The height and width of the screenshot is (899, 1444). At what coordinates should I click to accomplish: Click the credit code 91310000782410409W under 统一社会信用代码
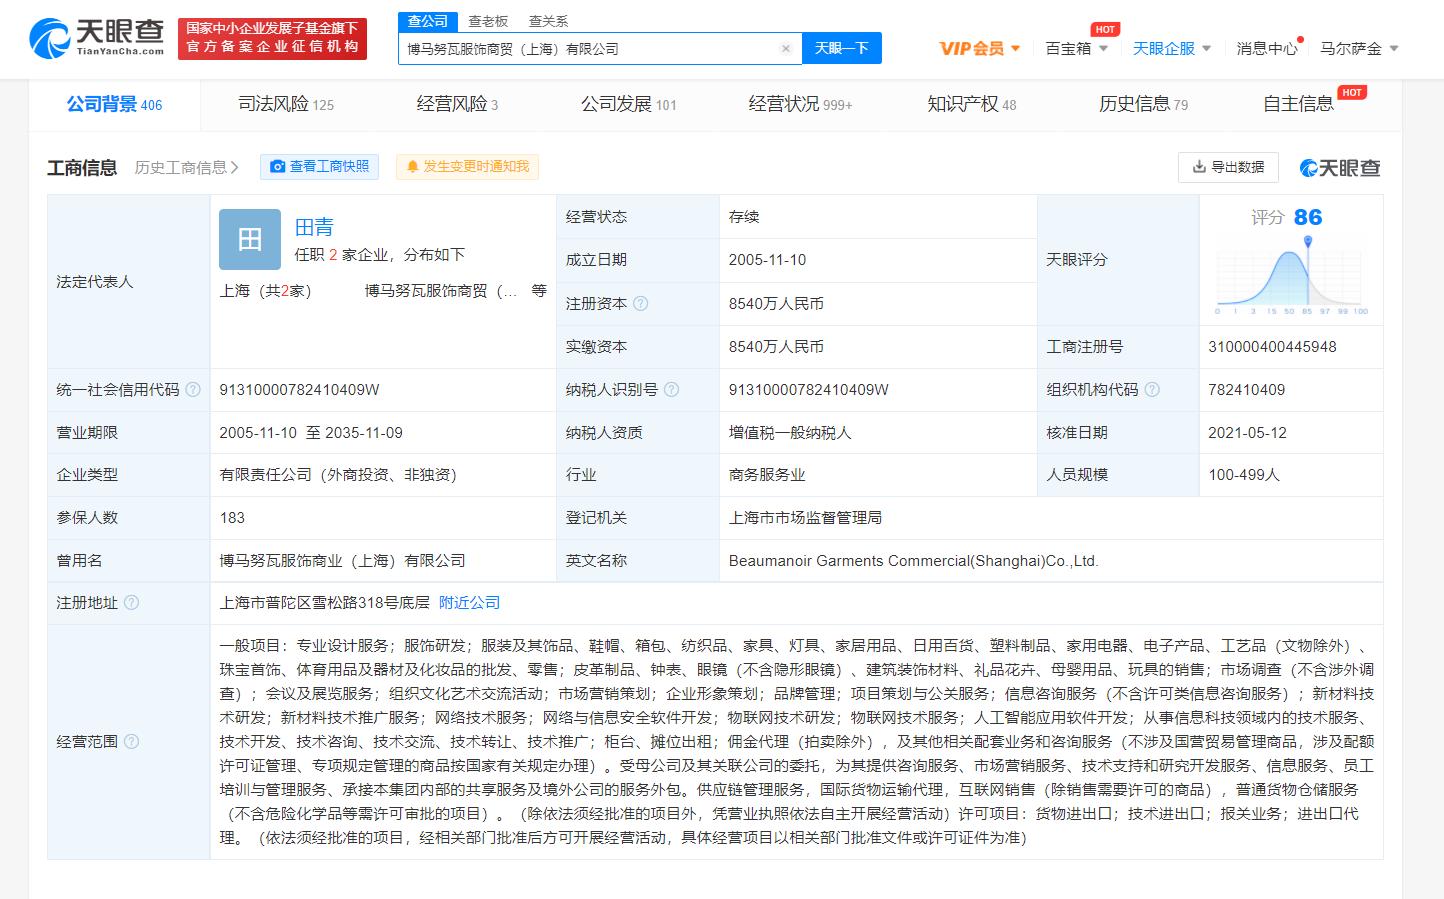pyautogui.click(x=299, y=390)
